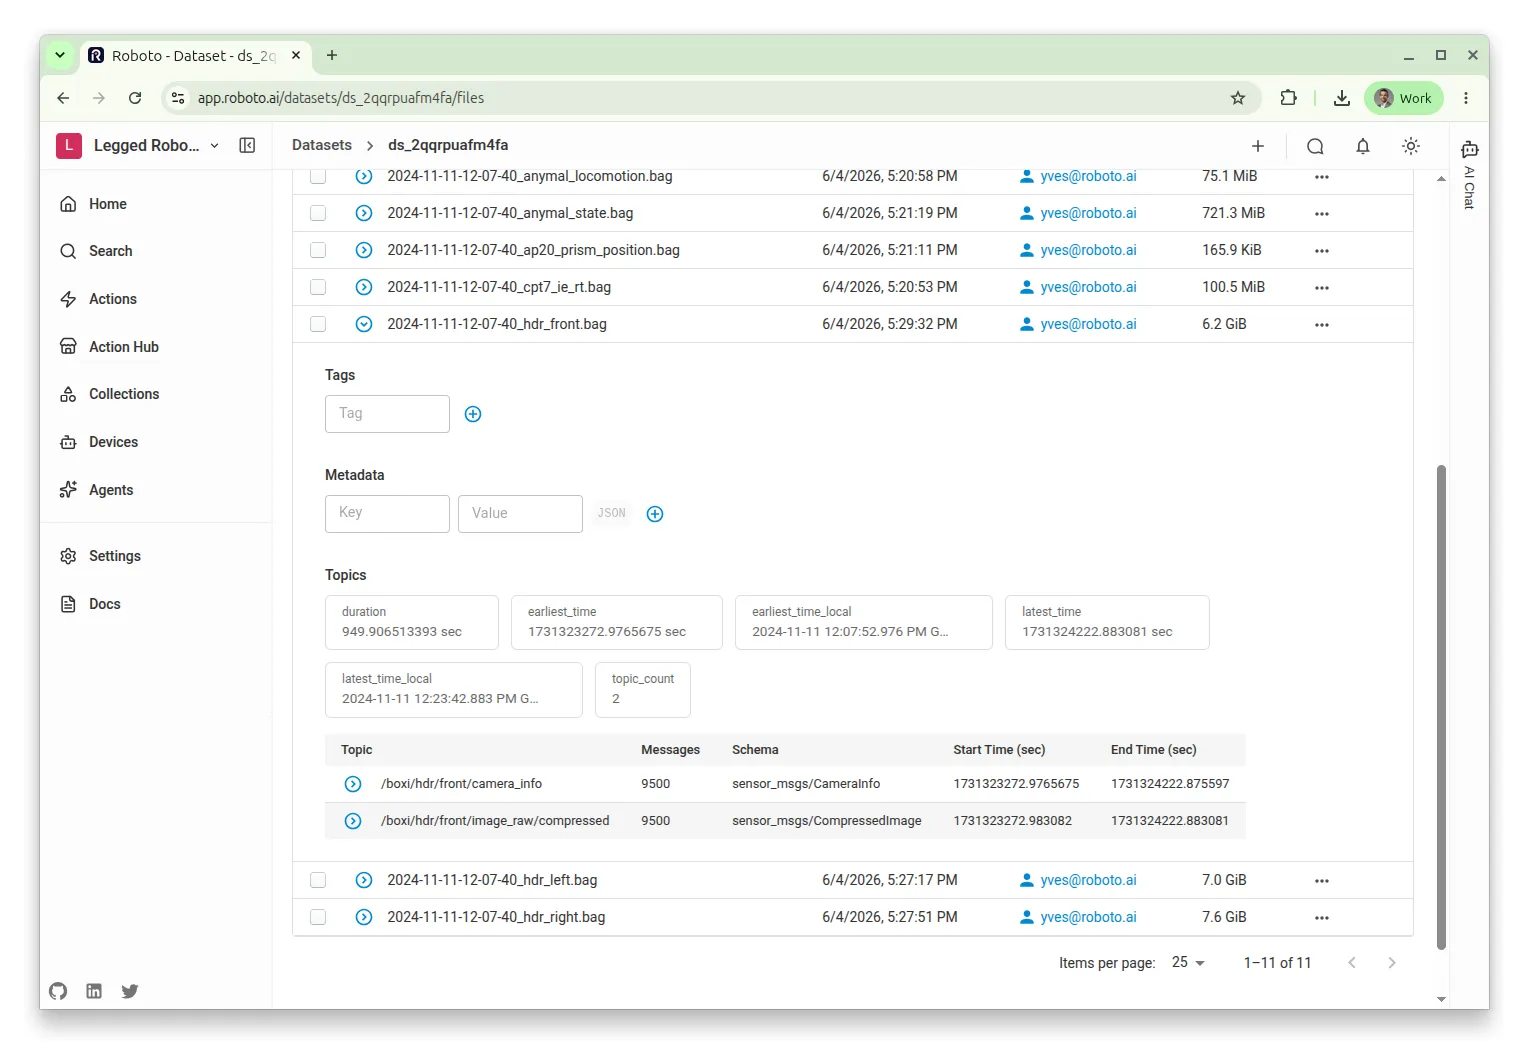
Task: Open items per page dropdown
Action: pos(1188,962)
